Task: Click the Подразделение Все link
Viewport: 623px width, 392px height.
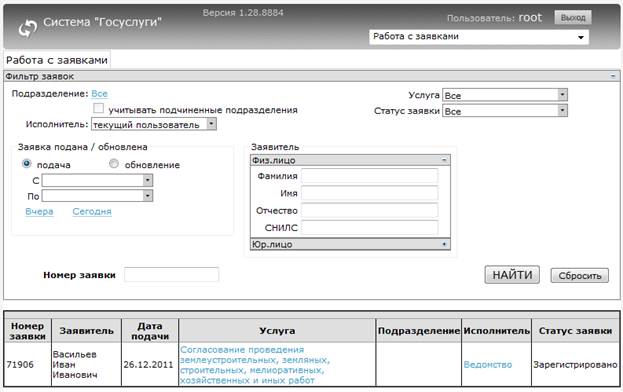Action: pyautogui.click(x=99, y=94)
